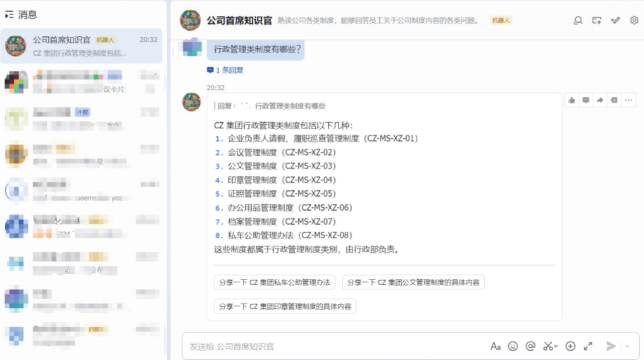Viewport: 644px width, 360px height.
Task: Open the plus attachment menu
Action: point(570,346)
